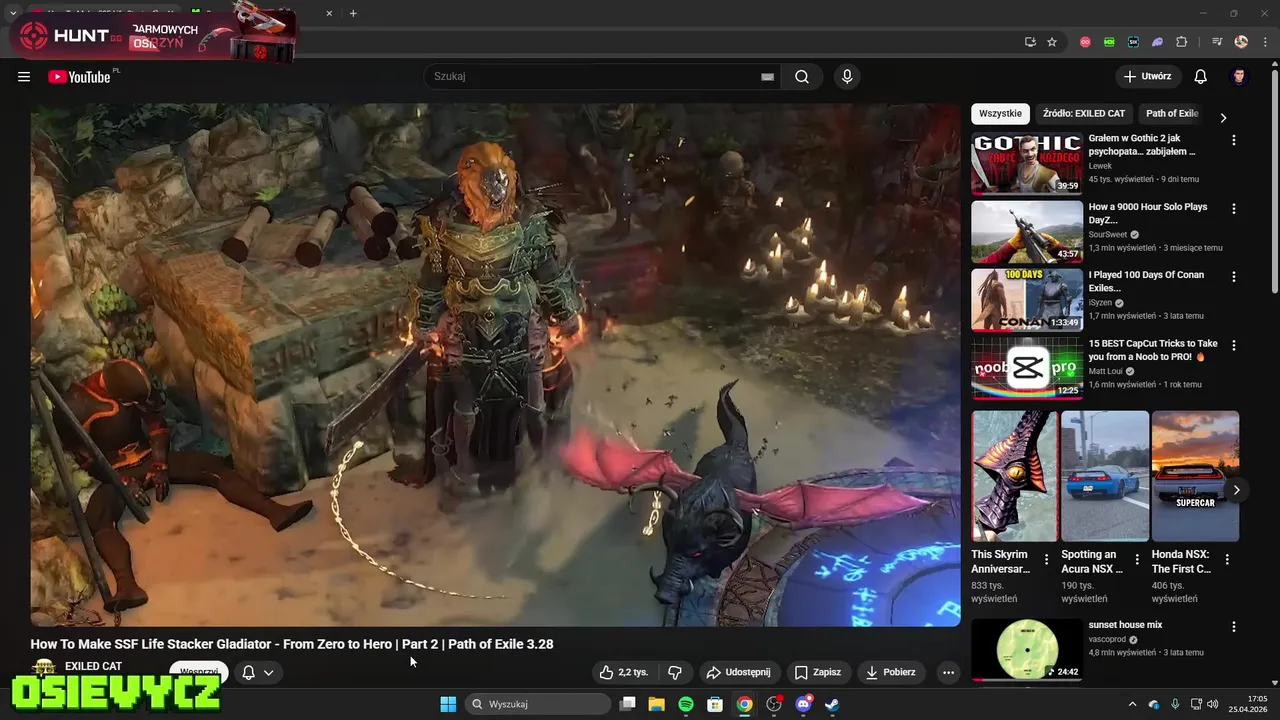Open tab search dropdown arrow

13,13
